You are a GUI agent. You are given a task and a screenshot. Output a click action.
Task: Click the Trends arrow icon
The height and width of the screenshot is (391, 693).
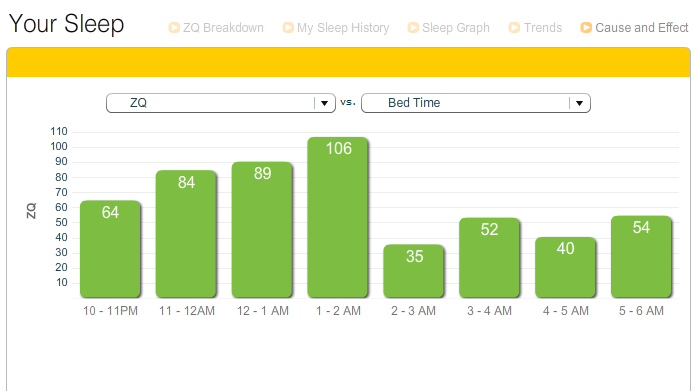click(x=514, y=28)
